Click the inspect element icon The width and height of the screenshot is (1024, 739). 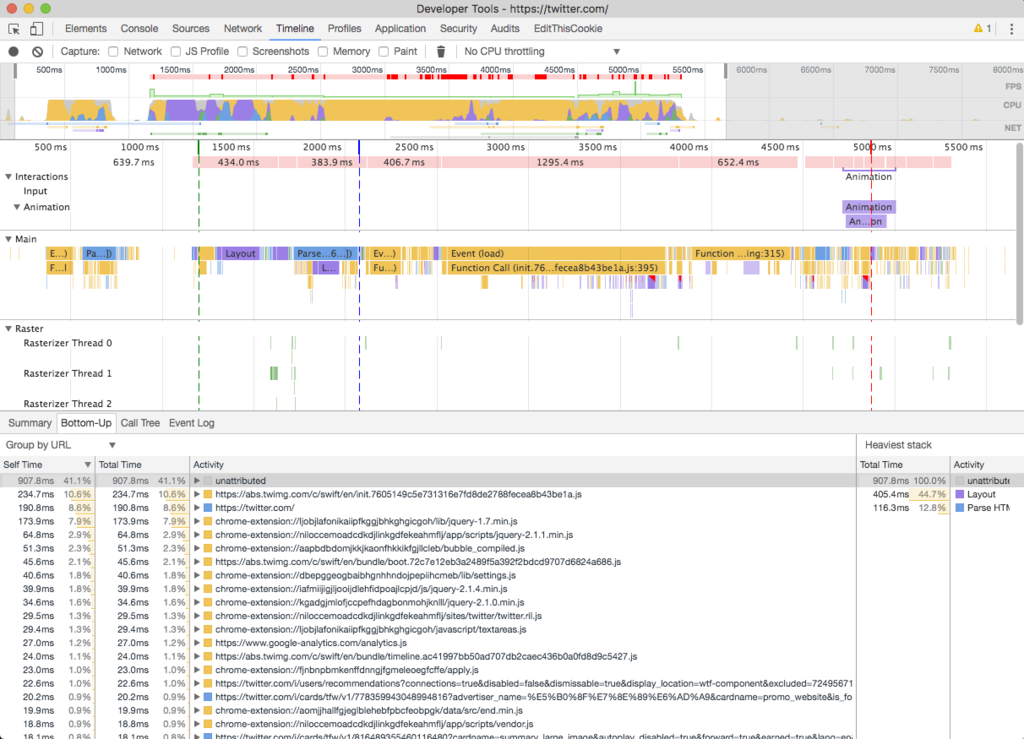click(14, 29)
